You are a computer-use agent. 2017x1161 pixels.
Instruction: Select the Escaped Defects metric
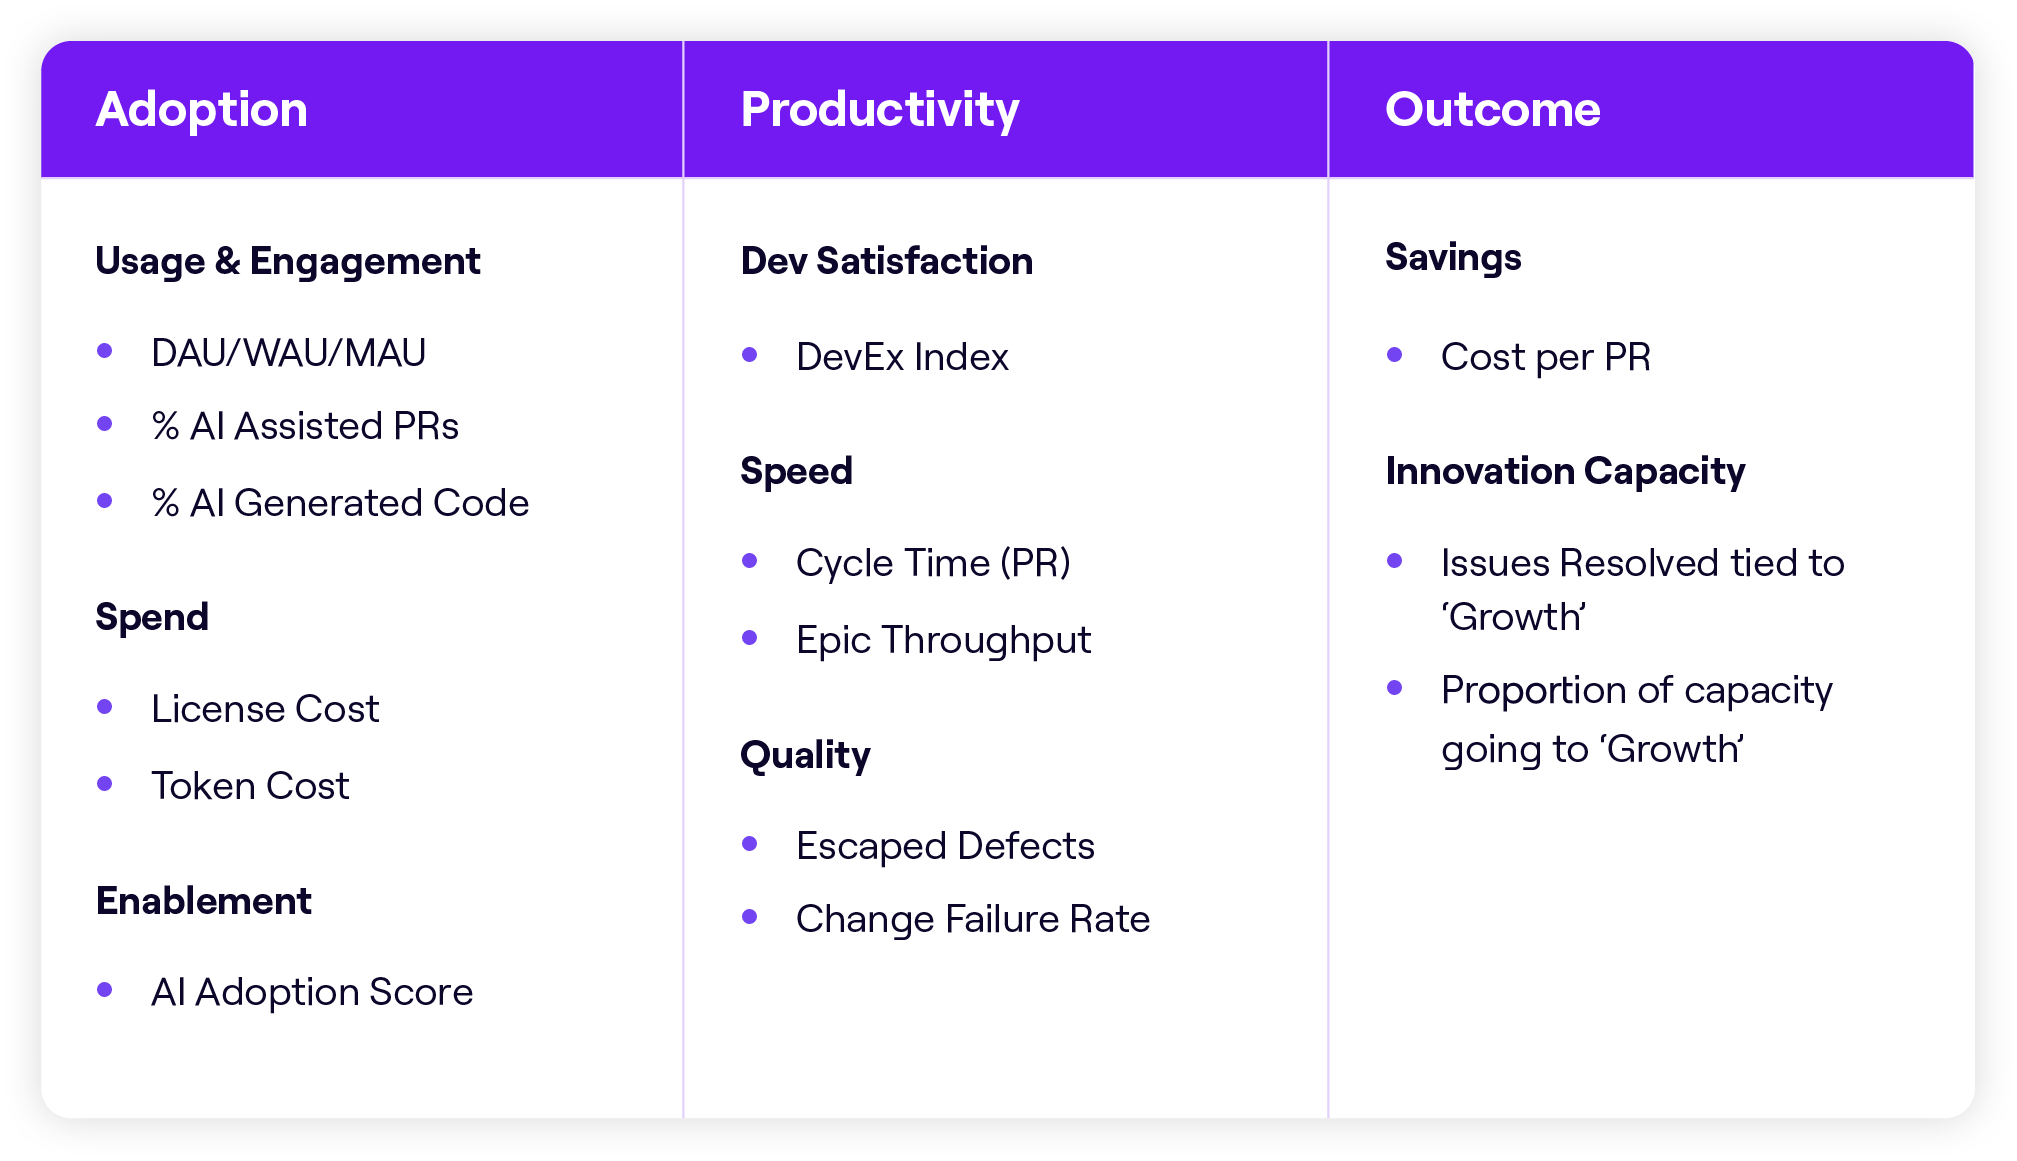(x=945, y=846)
